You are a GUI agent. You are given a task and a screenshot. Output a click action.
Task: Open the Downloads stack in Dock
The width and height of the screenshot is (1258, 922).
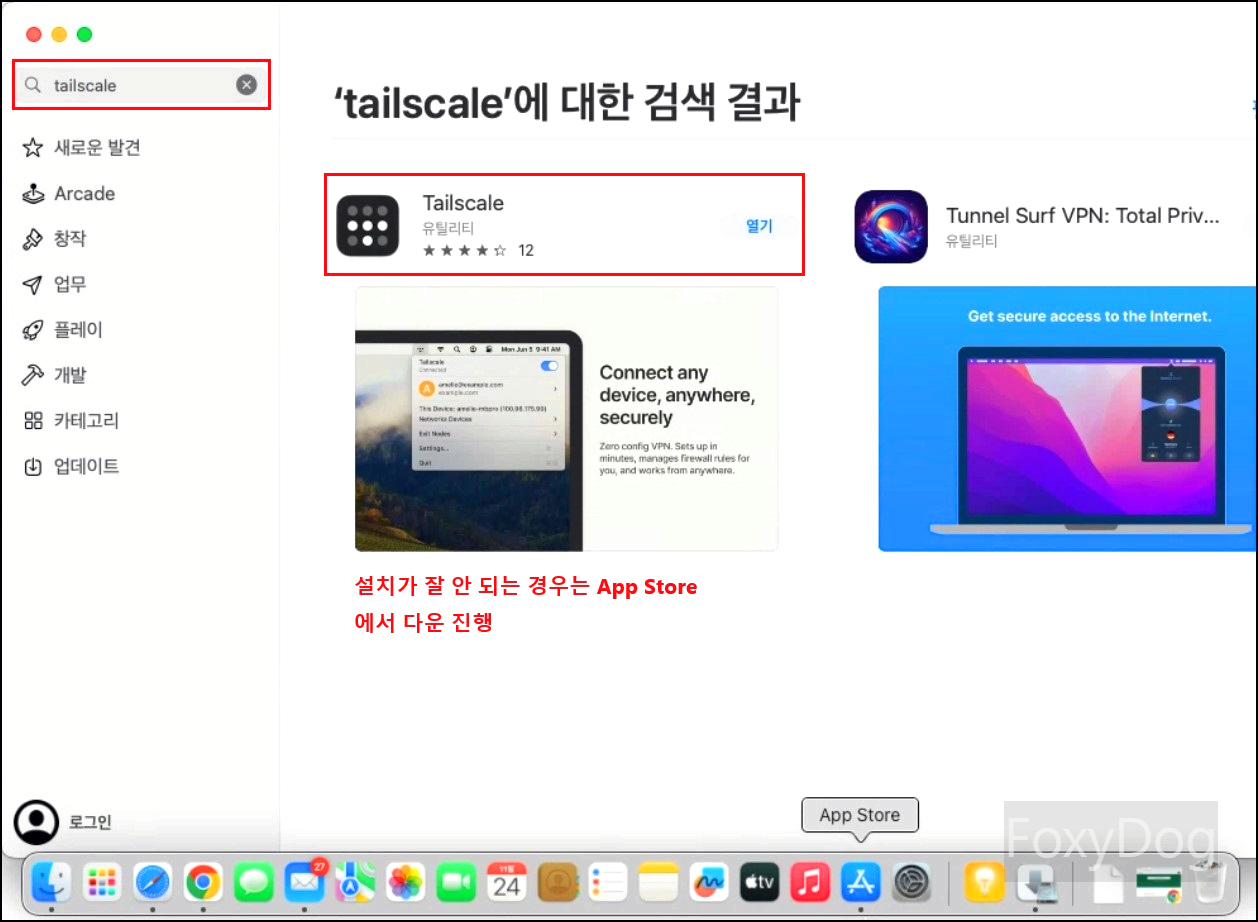pyautogui.click(x=1035, y=882)
